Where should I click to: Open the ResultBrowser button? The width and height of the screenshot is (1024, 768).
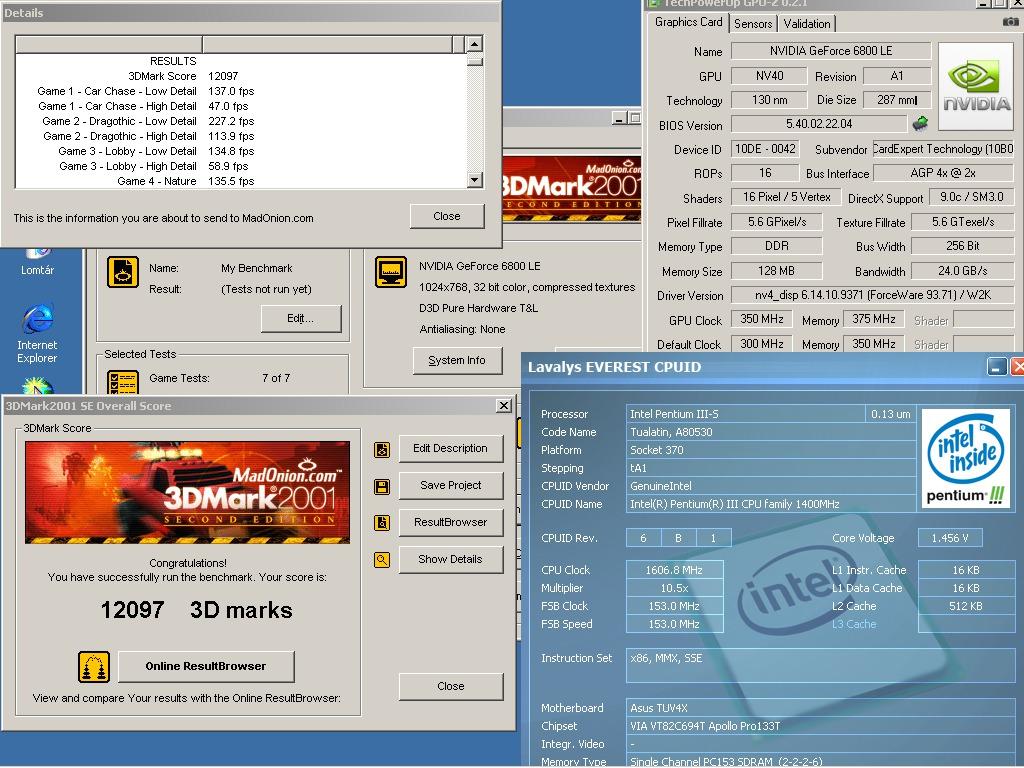451,522
